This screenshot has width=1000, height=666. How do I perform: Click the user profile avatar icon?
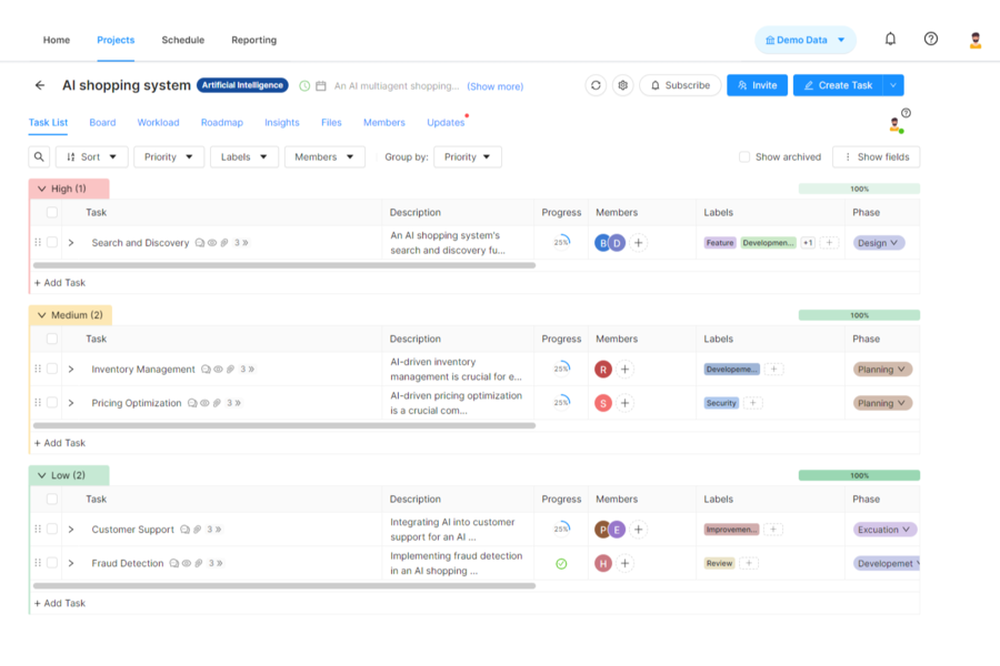[975, 40]
